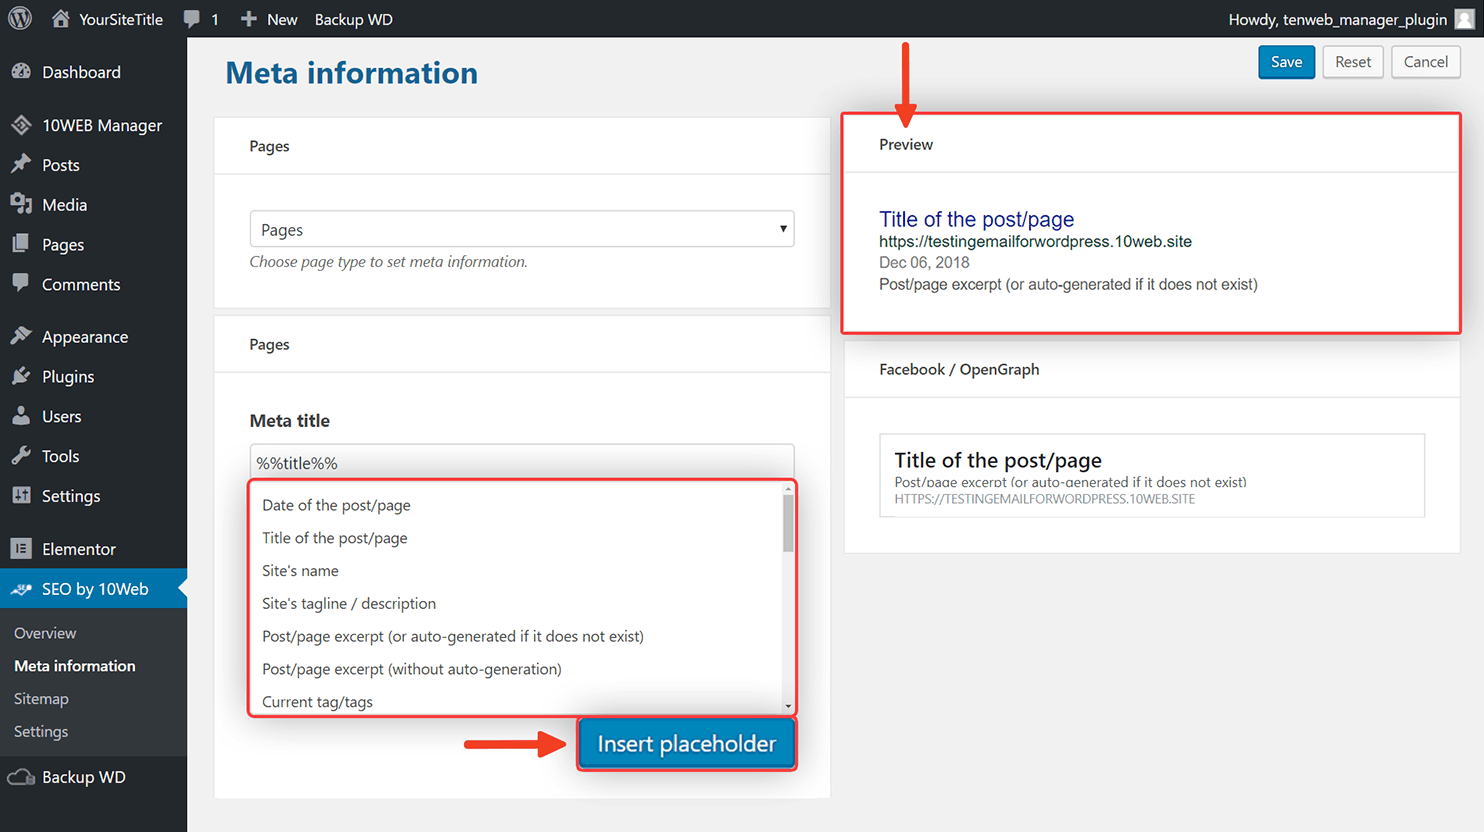Click the placeholder list scrollbar thumb
This screenshot has height=832, width=1484.
[x=788, y=523]
